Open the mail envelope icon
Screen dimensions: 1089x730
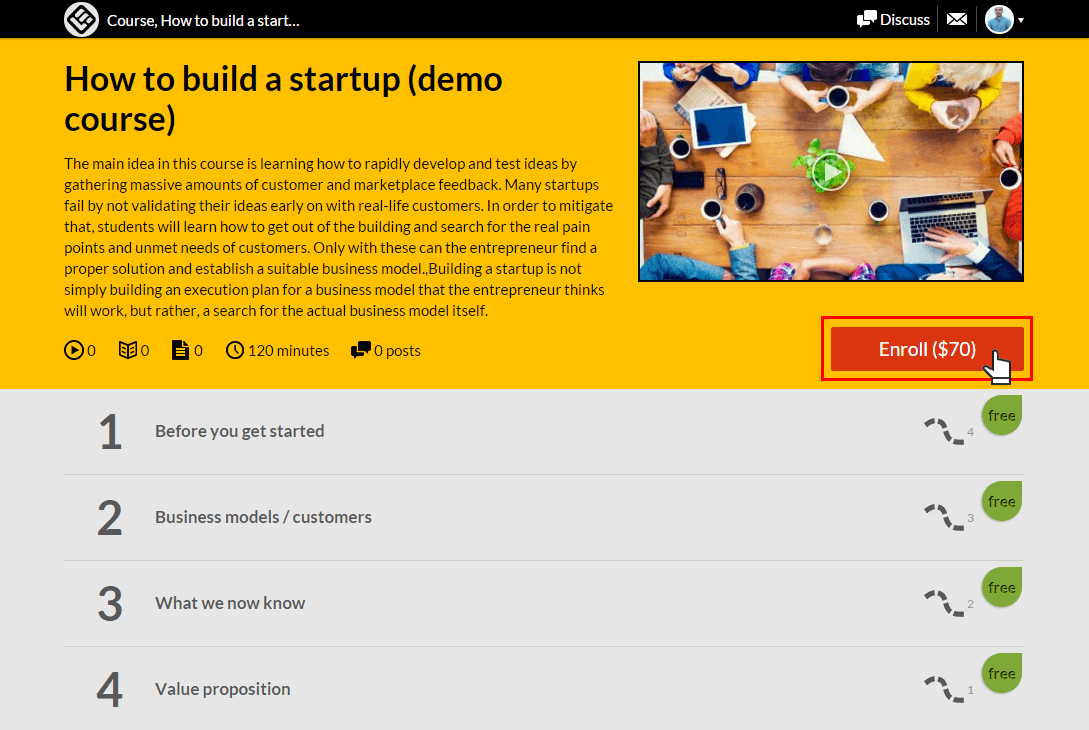pyautogui.click(x=957, y=19)
